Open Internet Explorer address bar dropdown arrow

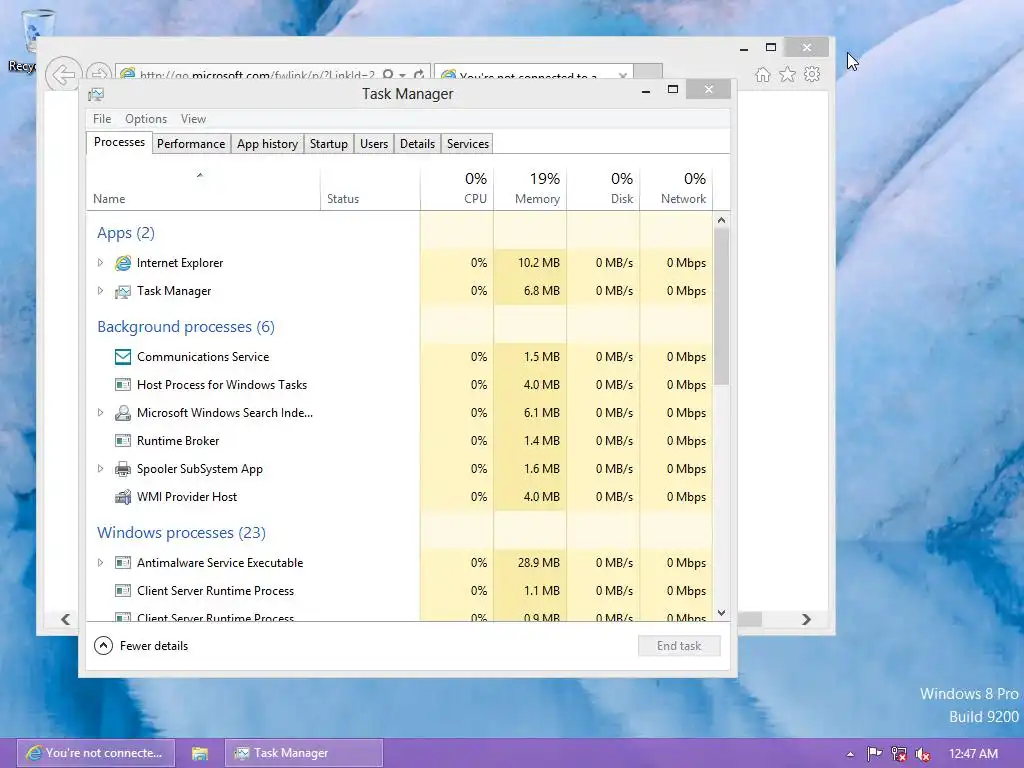(x=402, y=75)
